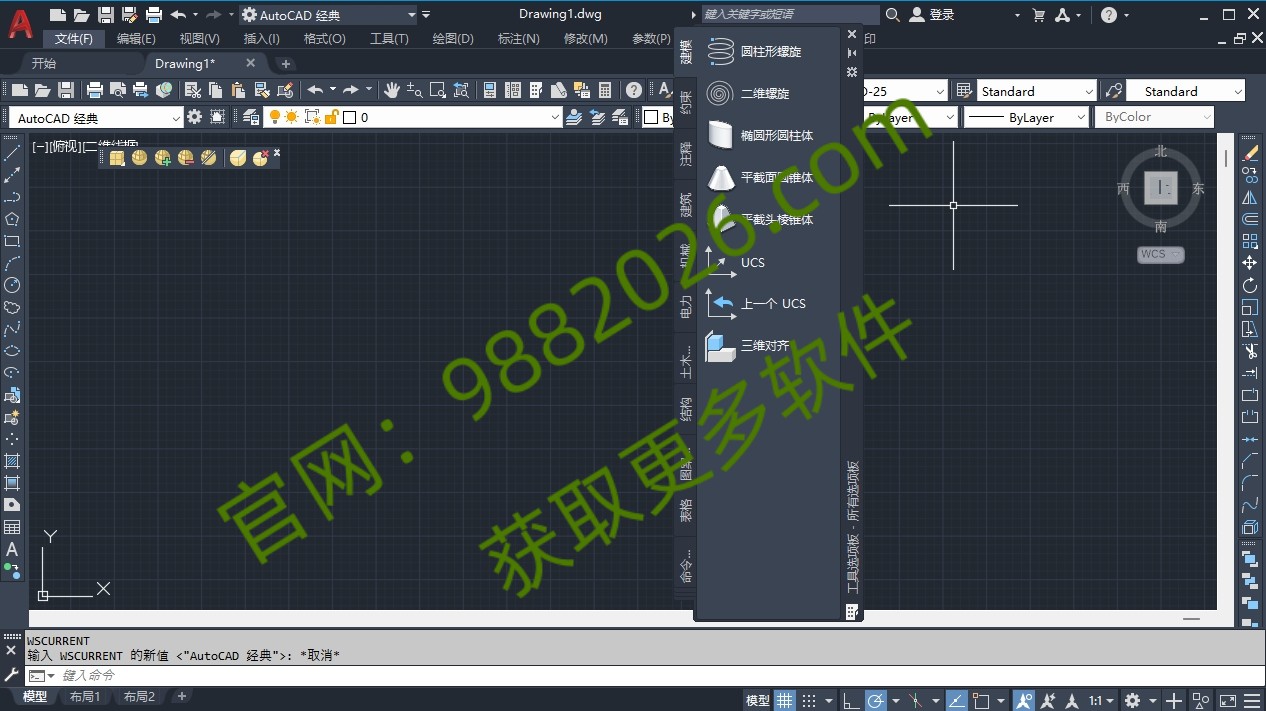This screenshot has height=711, width=1266.
Task: Click the plot printer icon in quick access toolbar
Action: pyautogui.click(x=154, y=15)
